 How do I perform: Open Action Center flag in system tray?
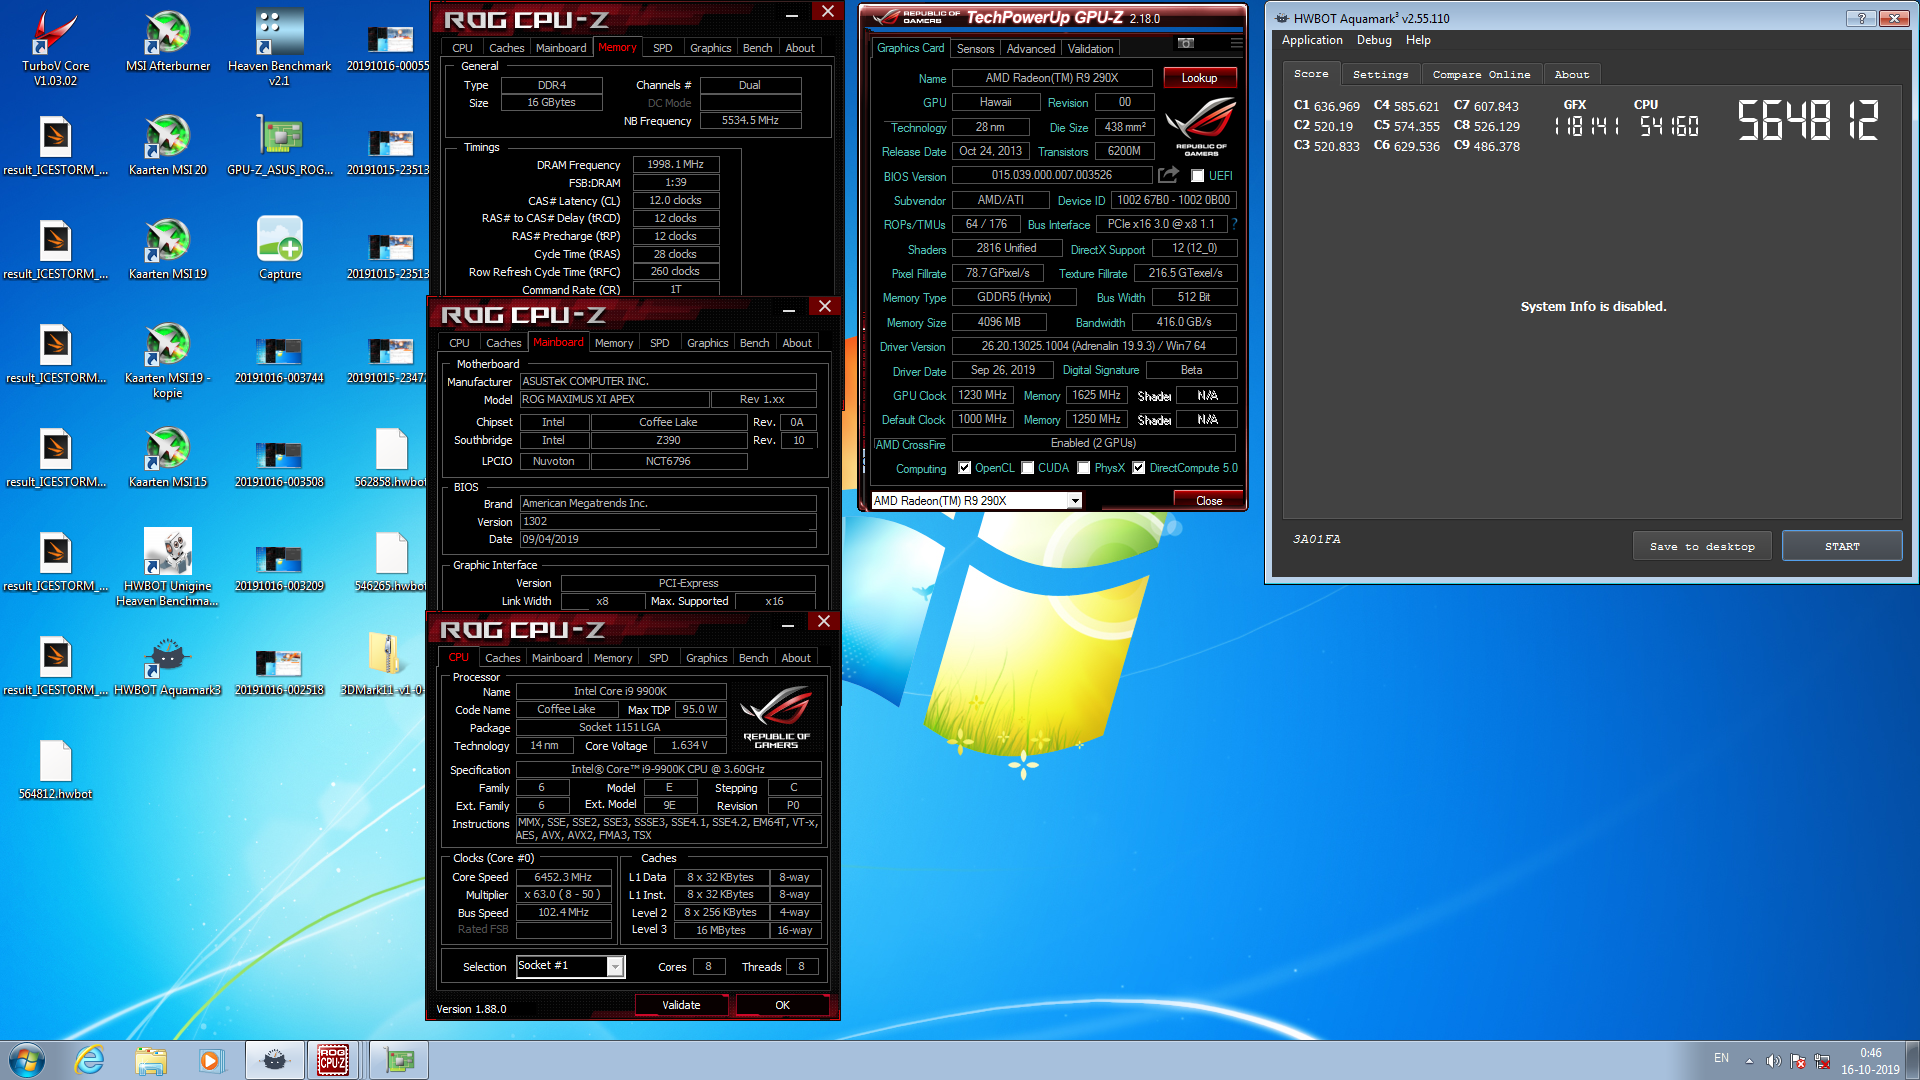[1798, 1061]
